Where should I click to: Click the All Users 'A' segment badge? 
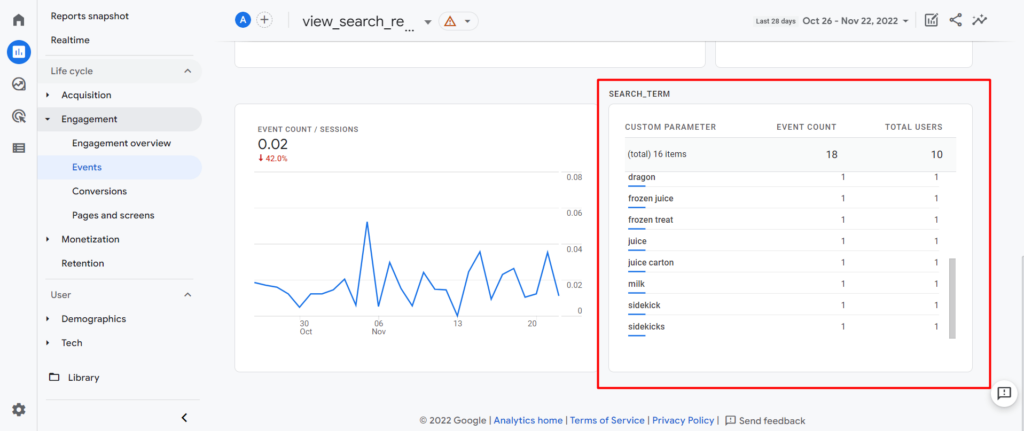pyautogui.click(x=243, y=20)
